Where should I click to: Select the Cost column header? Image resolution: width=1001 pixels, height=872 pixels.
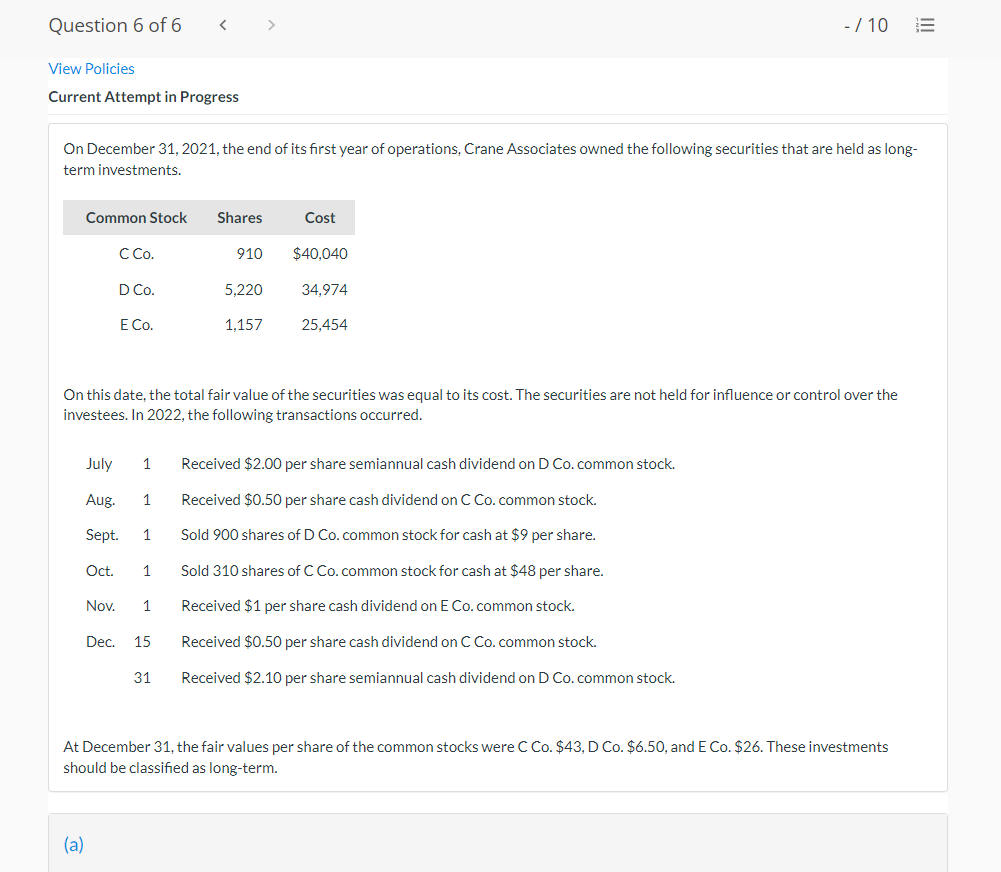[320, 217]
